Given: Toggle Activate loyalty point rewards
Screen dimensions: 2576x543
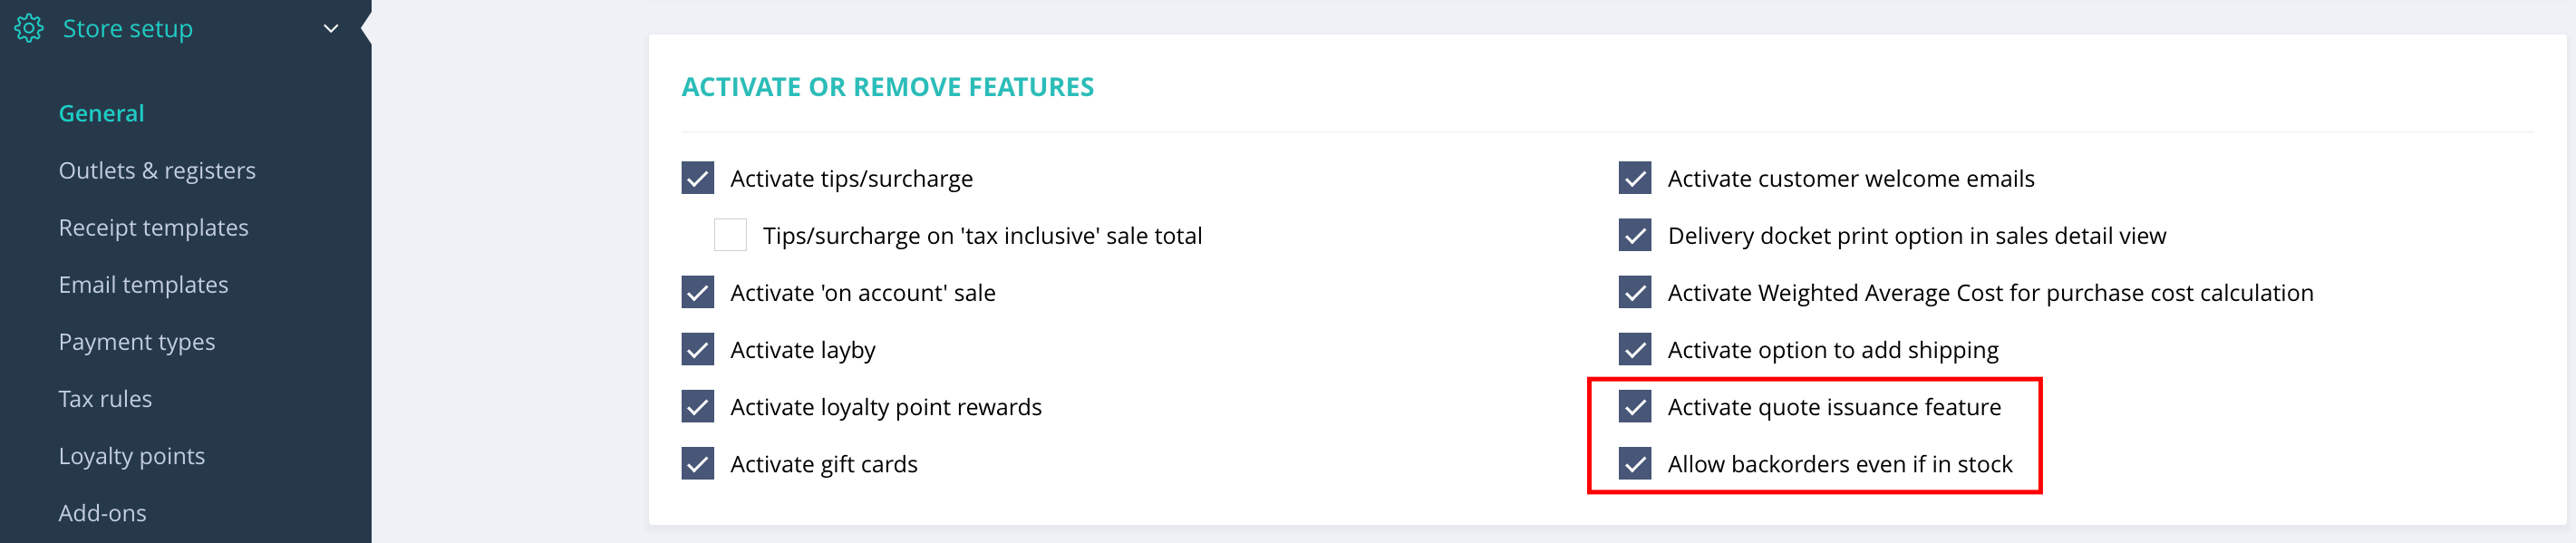Looking at the screenshot, I should (x=698, y=406).
